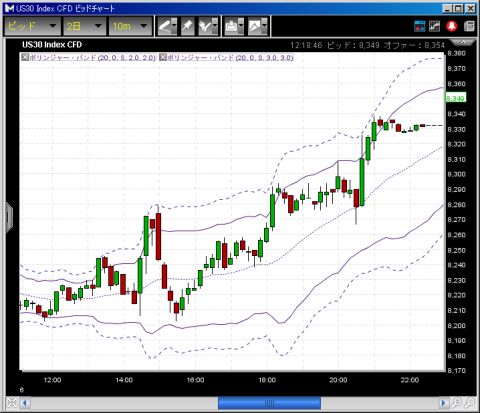This screenshot has width=480, height=413.
Task: Remove first Bollinger band (2.0) indicator
Action: tap(25, 57)
